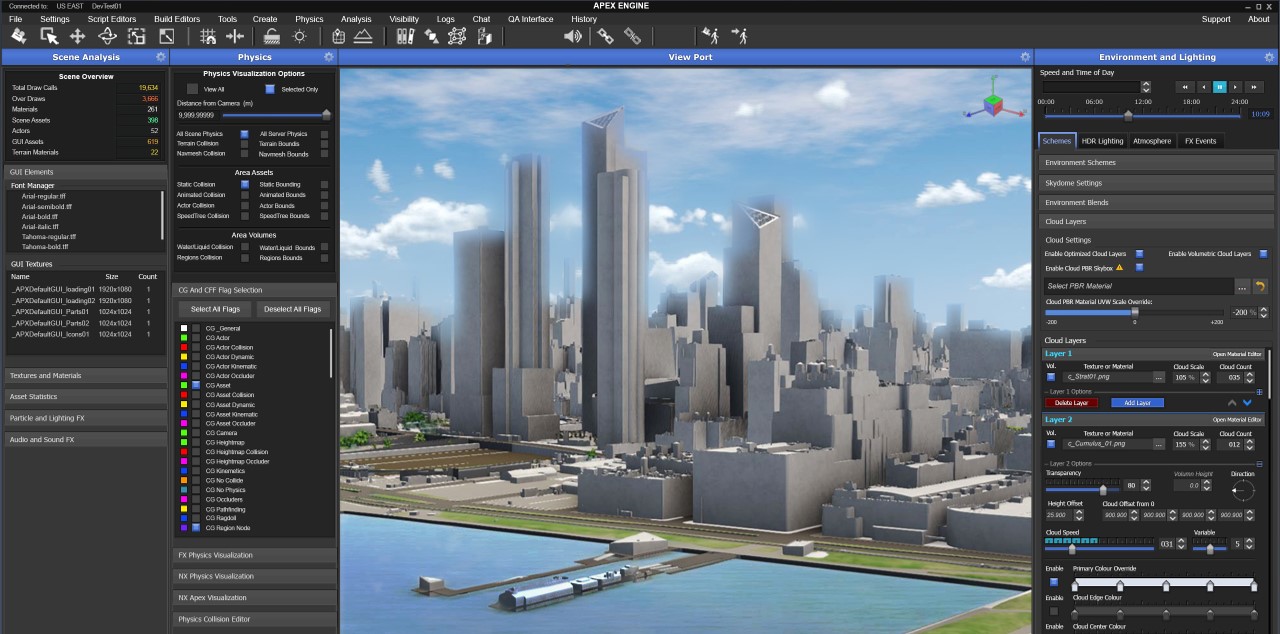This screenshot has width=1280, height=634.
Task: Click the grid snap toolbar icon
Action: (x=208, y=36)
